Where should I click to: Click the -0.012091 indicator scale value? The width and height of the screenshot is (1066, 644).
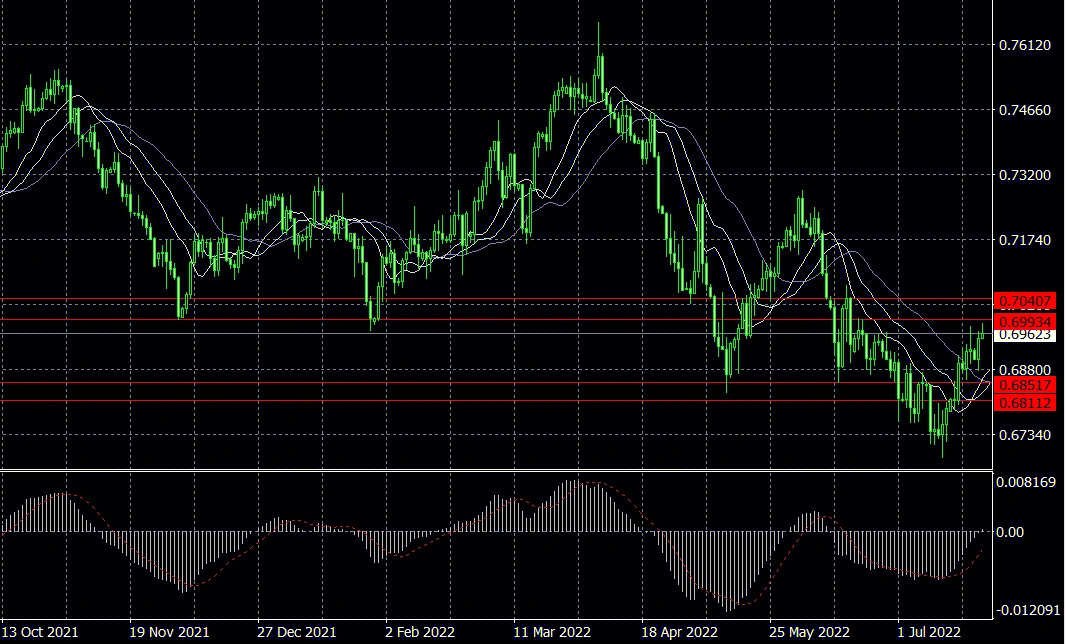pos(1029,610)
